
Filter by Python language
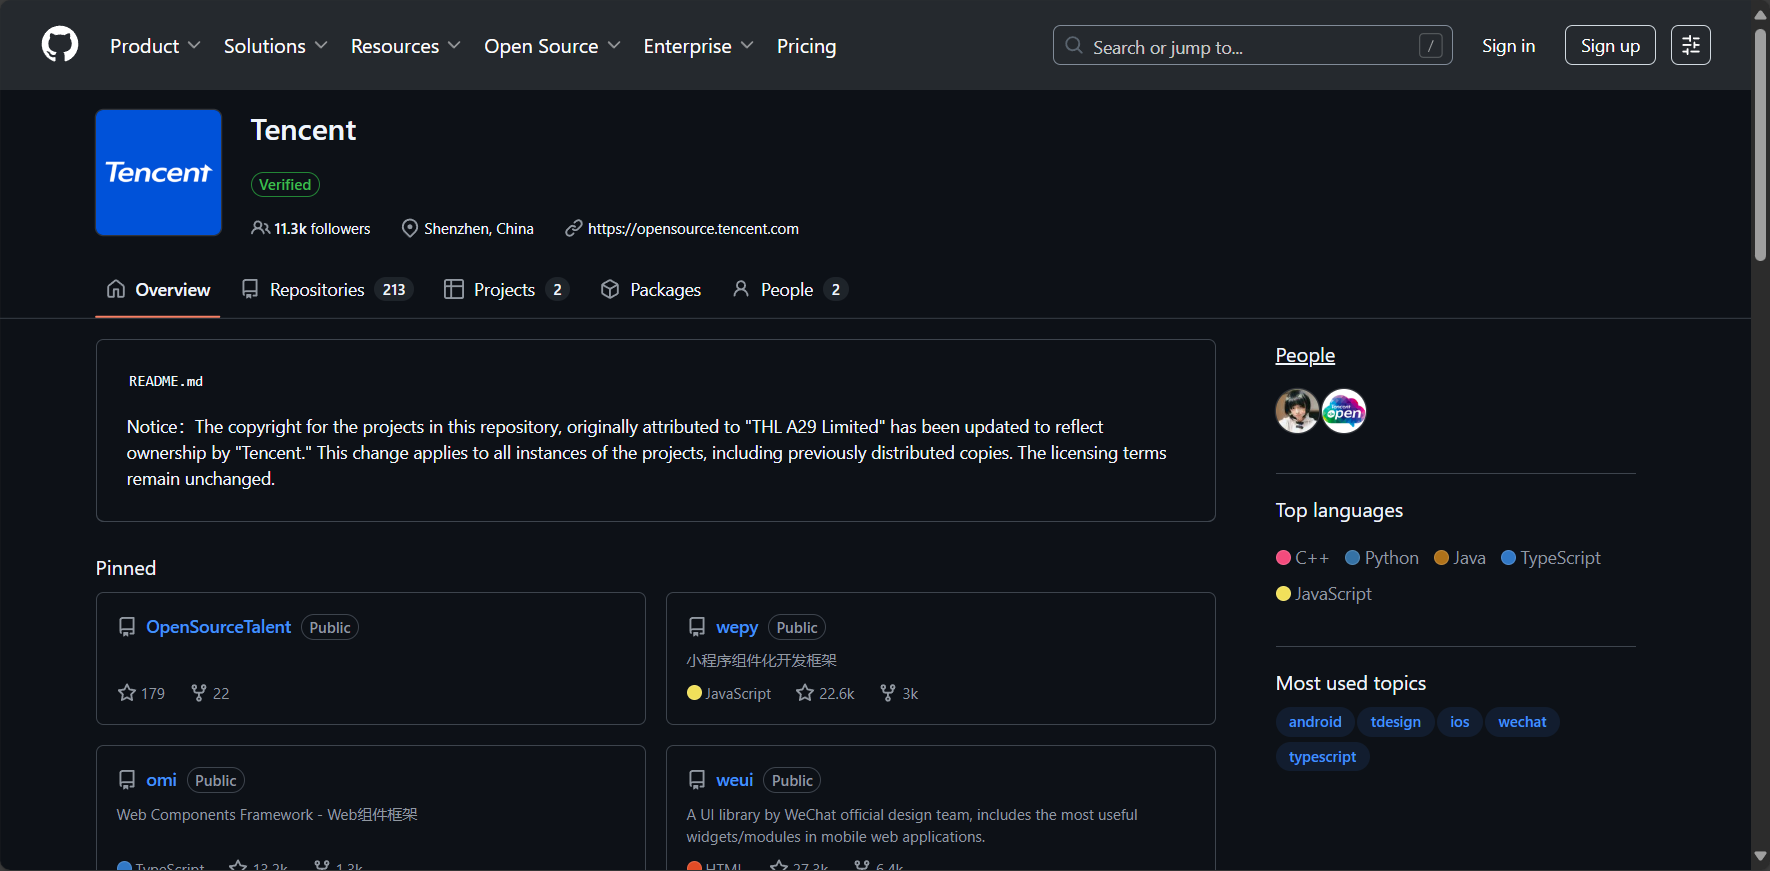point(1382,558)
